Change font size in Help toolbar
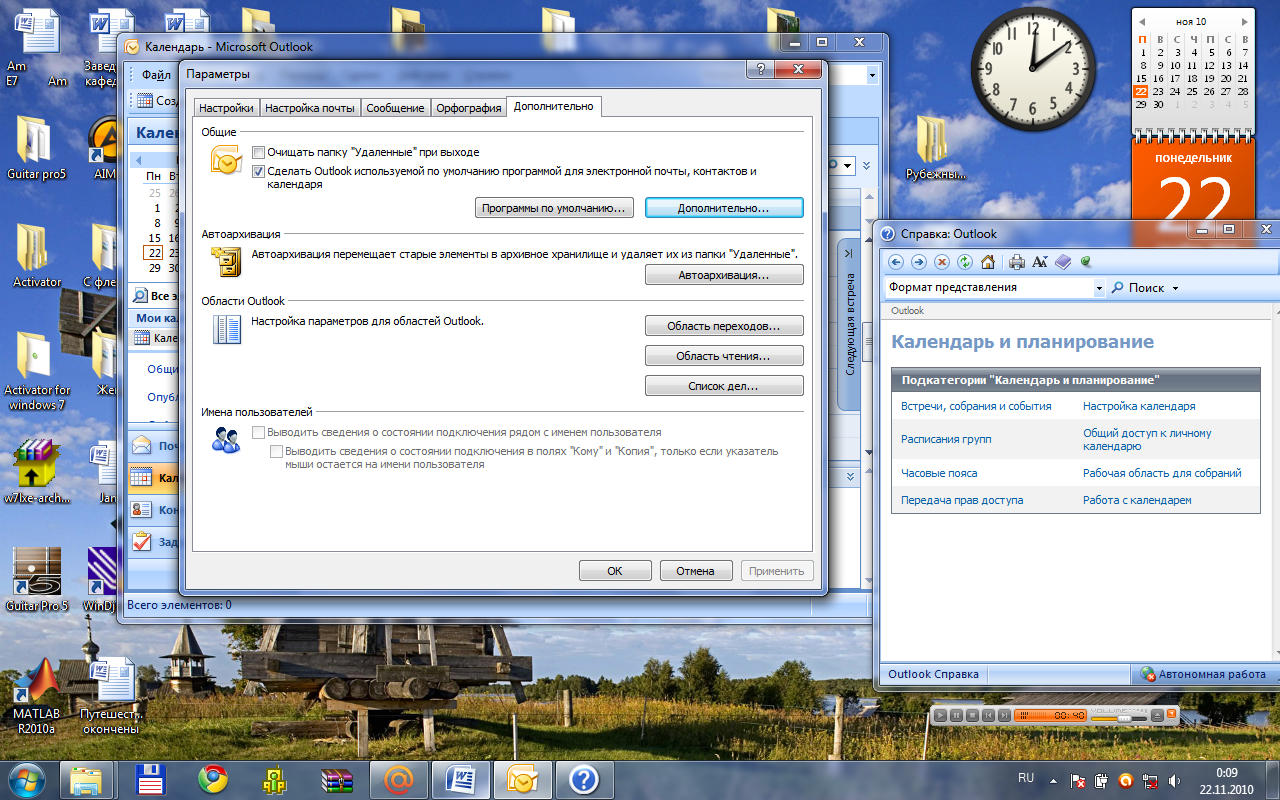 (1040, 262)
